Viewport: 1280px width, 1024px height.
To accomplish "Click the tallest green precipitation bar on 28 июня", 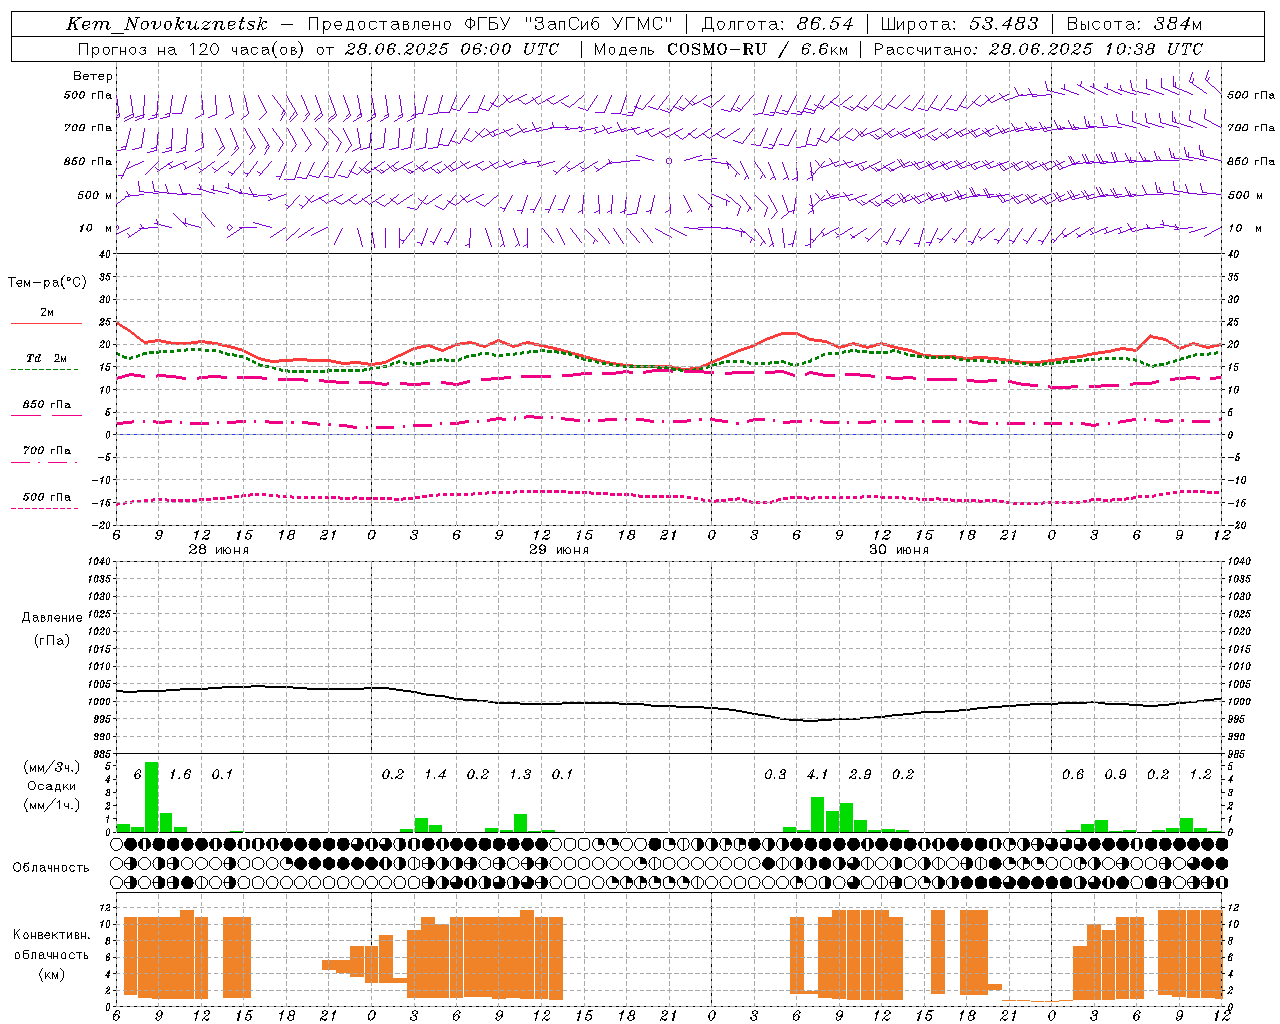I will tap(152, 797).
